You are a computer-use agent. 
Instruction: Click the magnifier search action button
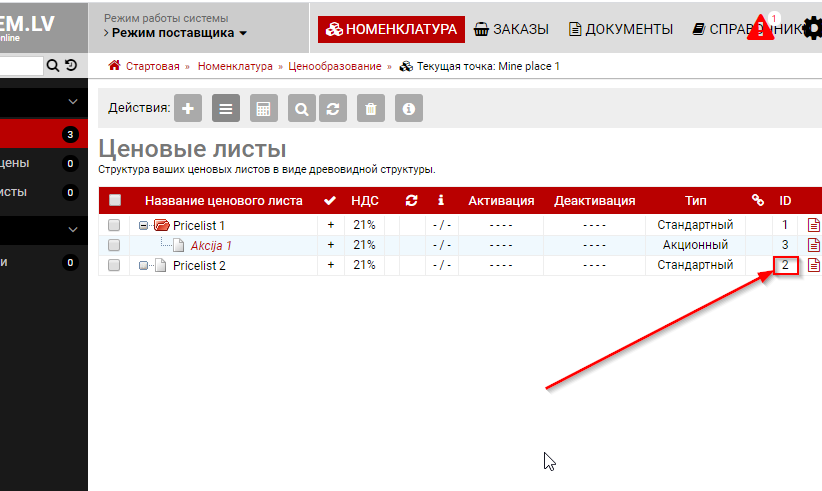point(301,108)
